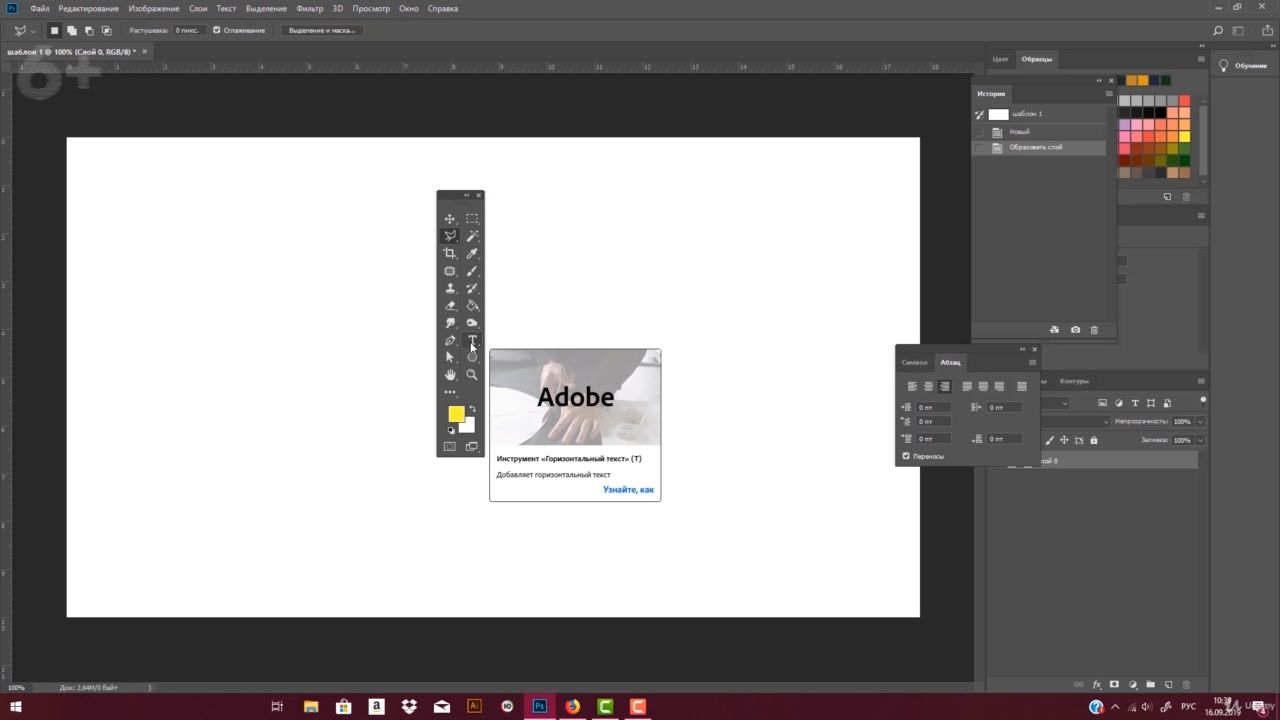Swap foreground and background colors arrow
The image size is (1280, 720).
(473, 408)
